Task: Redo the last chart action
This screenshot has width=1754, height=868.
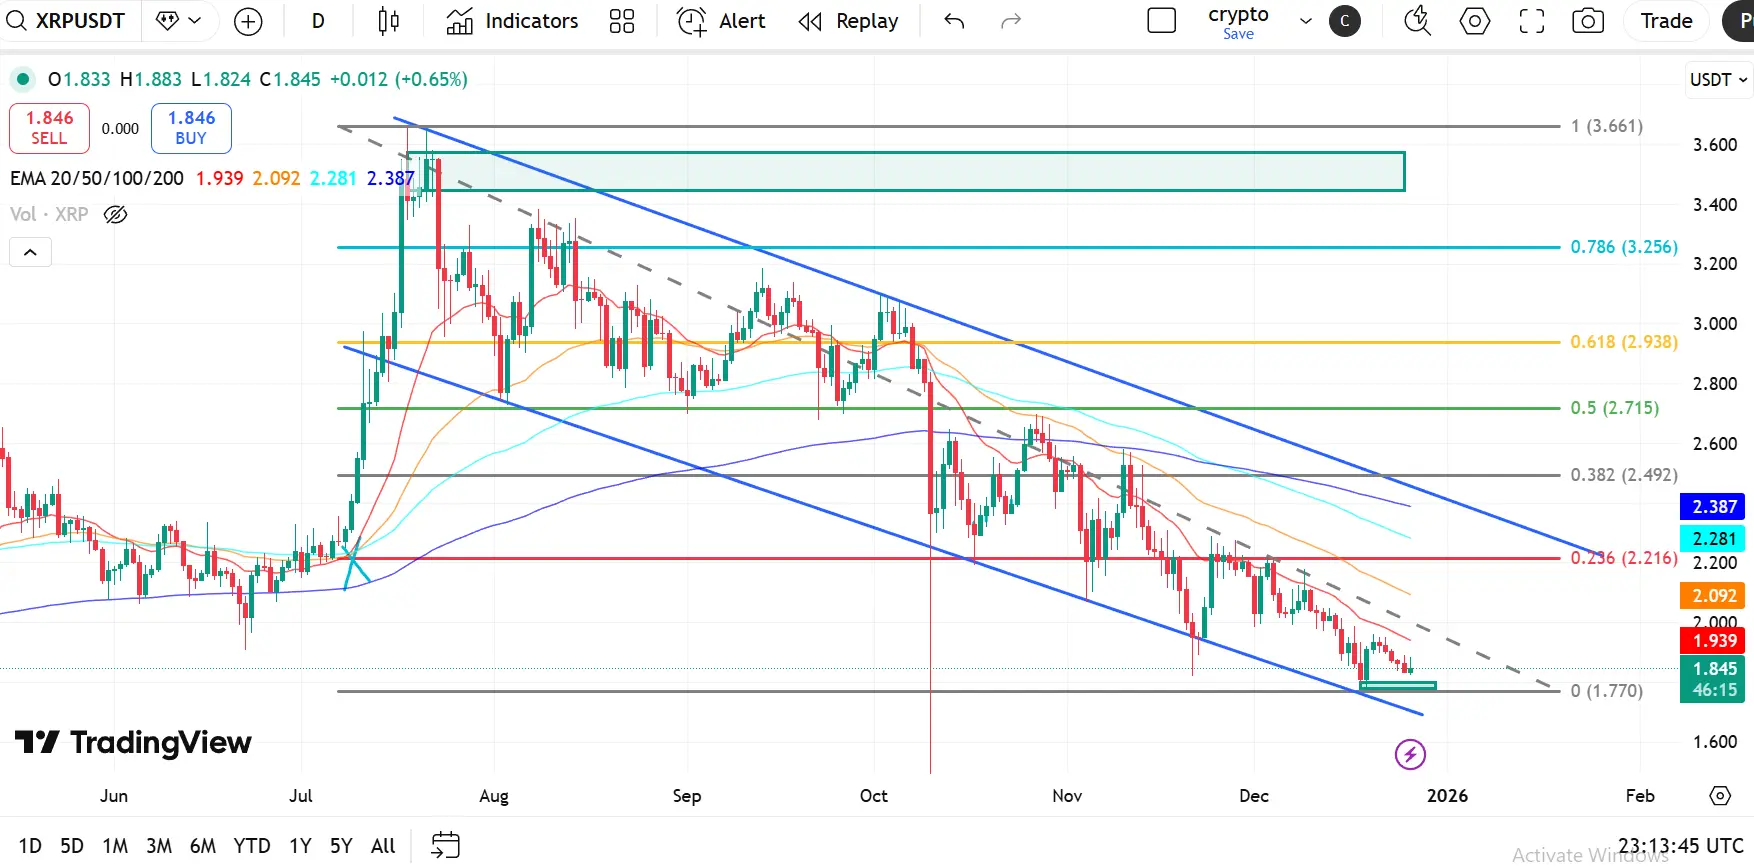Action: 1011,21
